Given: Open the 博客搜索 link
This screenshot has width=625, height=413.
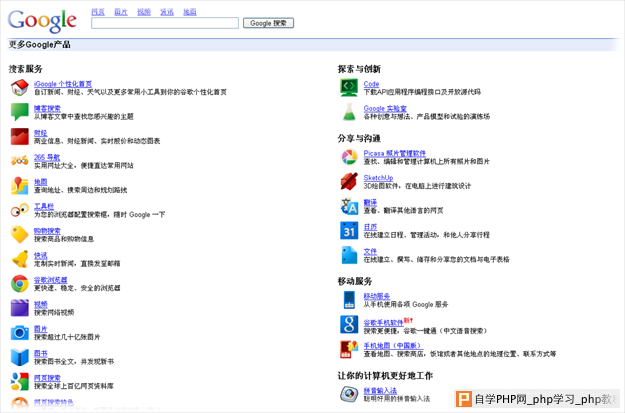Looking at the screenshot, I should pos(47,108).
